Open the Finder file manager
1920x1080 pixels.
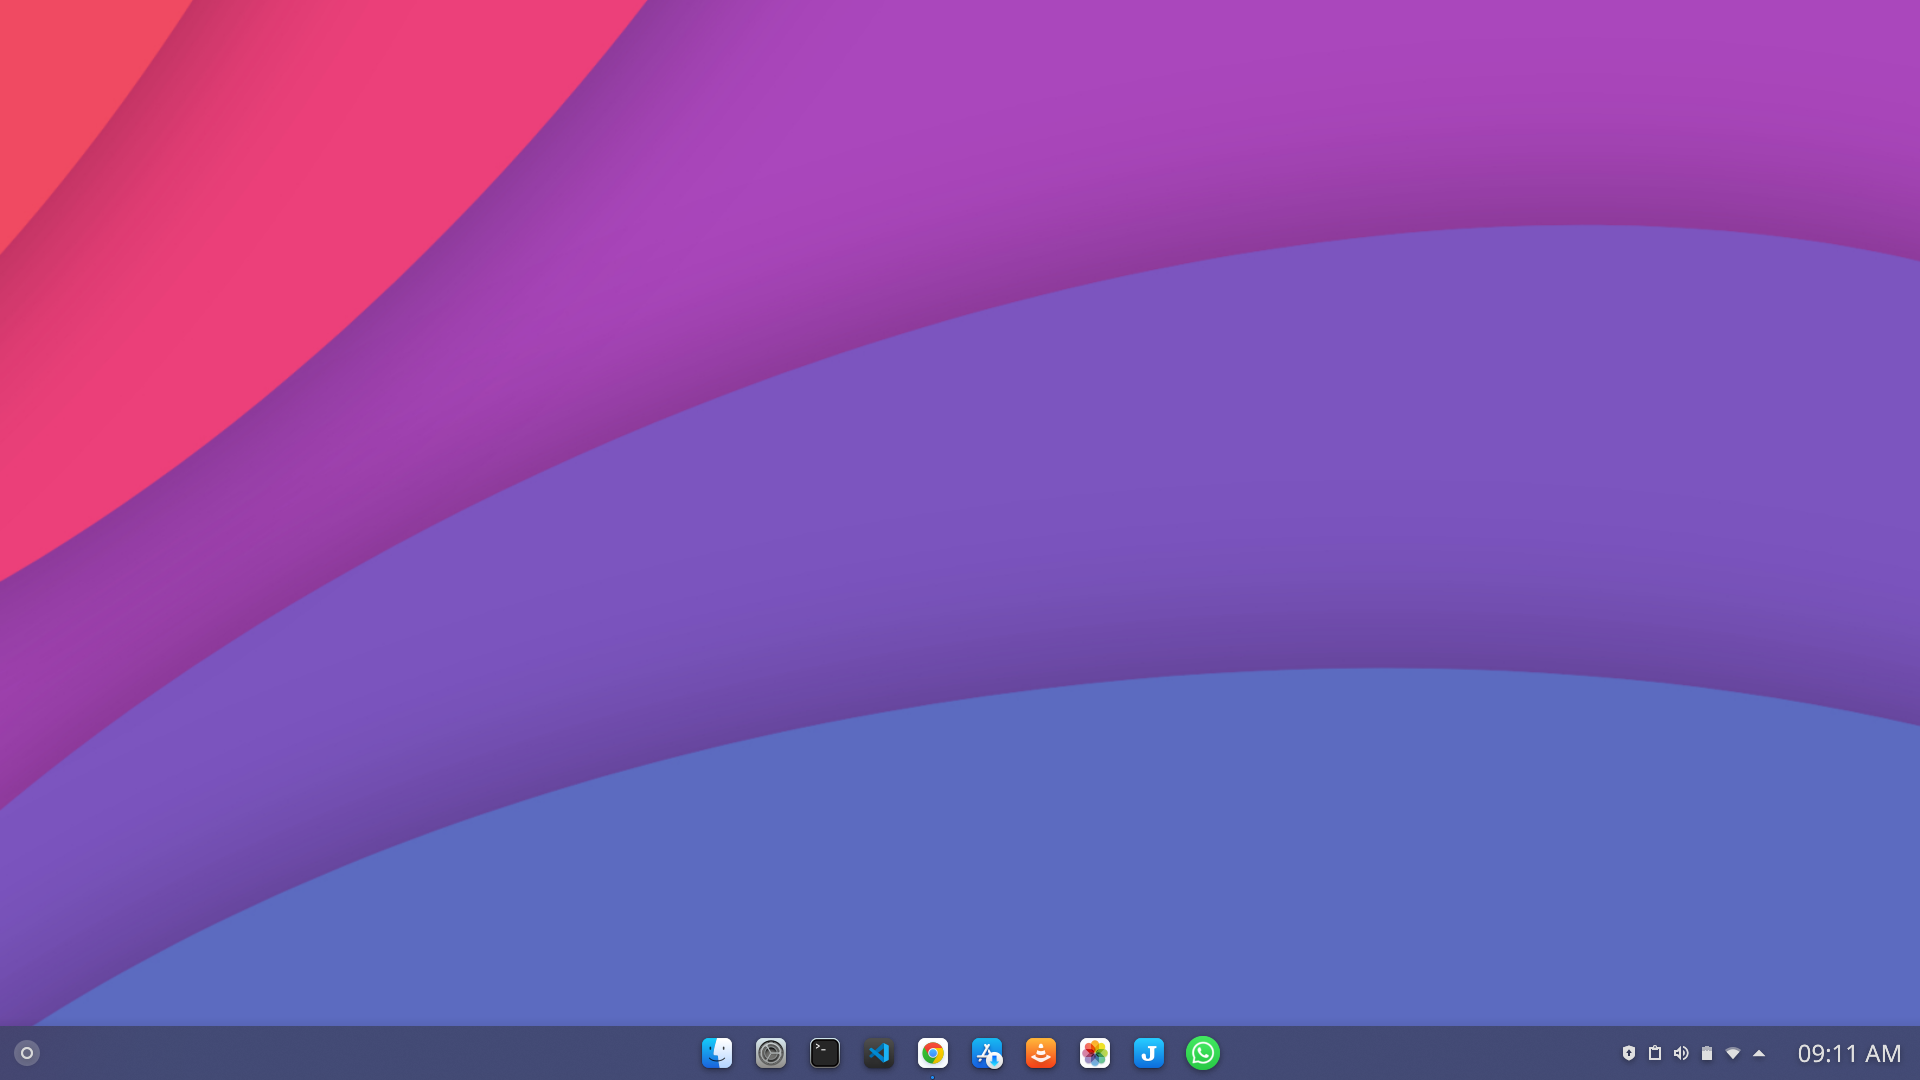tap(717, 1052)
